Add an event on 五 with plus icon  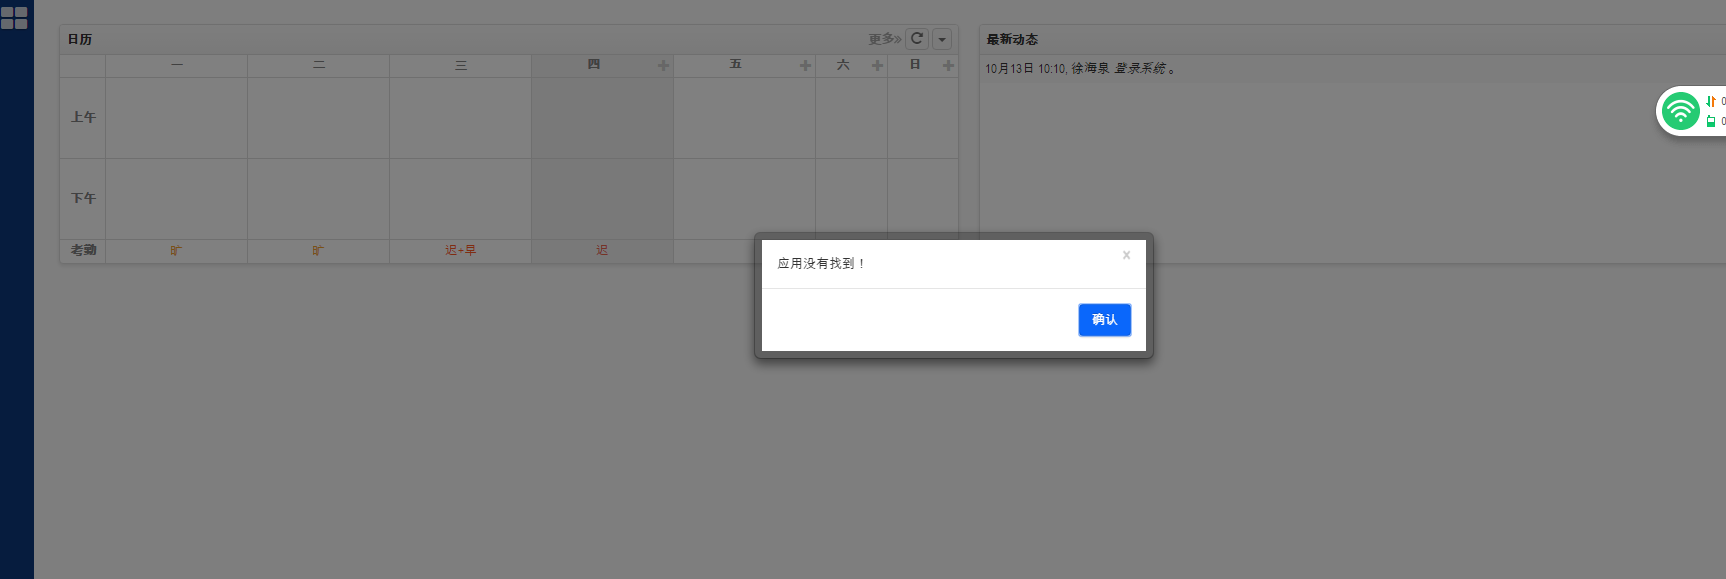tap(805, 66)
